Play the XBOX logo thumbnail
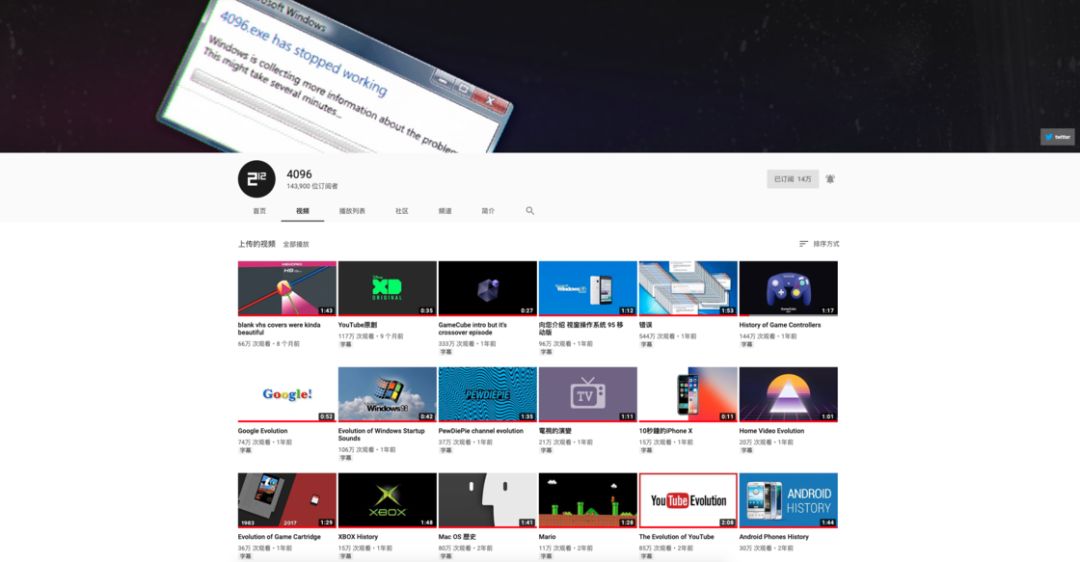 point(387,500)
